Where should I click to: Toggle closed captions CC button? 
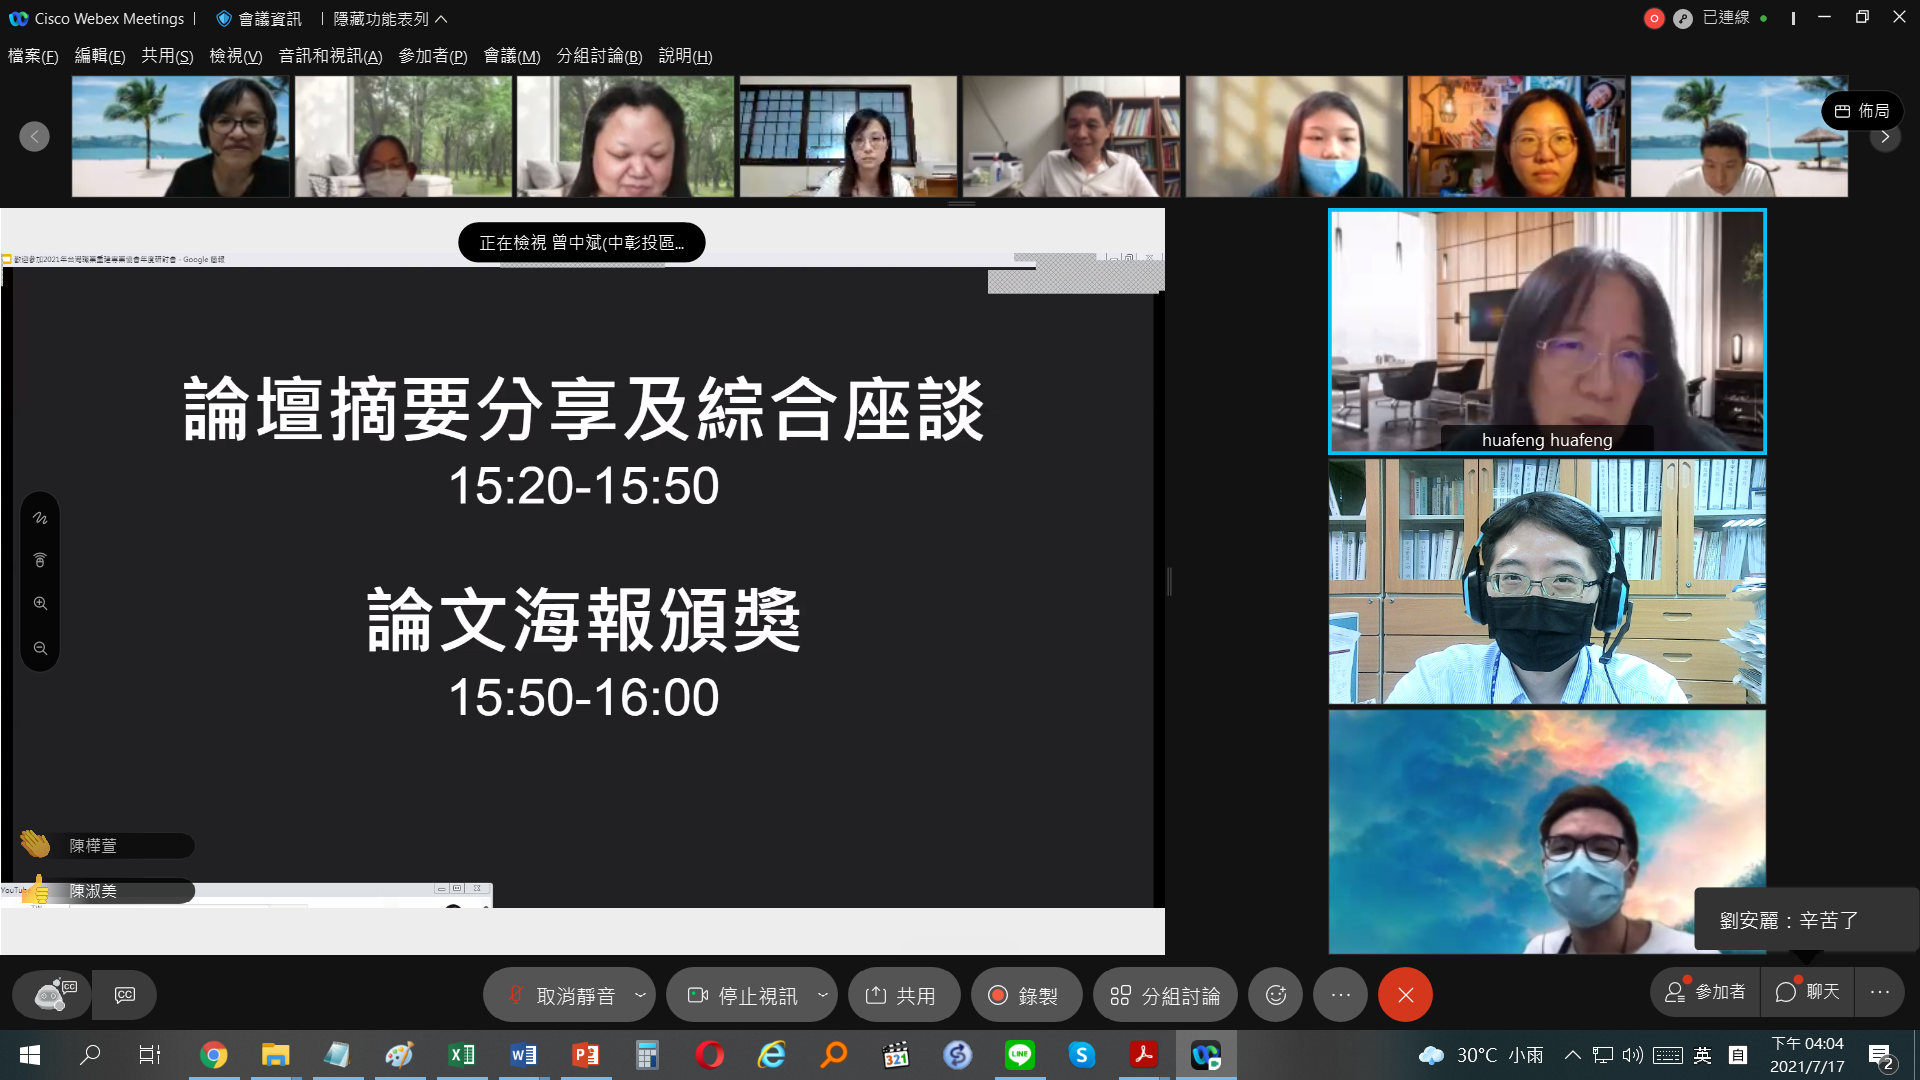125,995
